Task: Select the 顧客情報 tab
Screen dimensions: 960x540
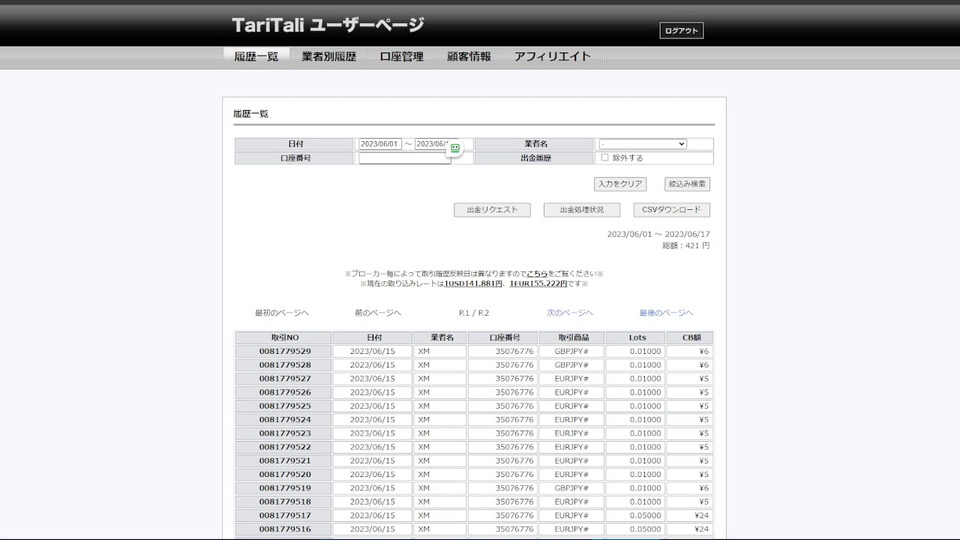Action: (469, 56)
